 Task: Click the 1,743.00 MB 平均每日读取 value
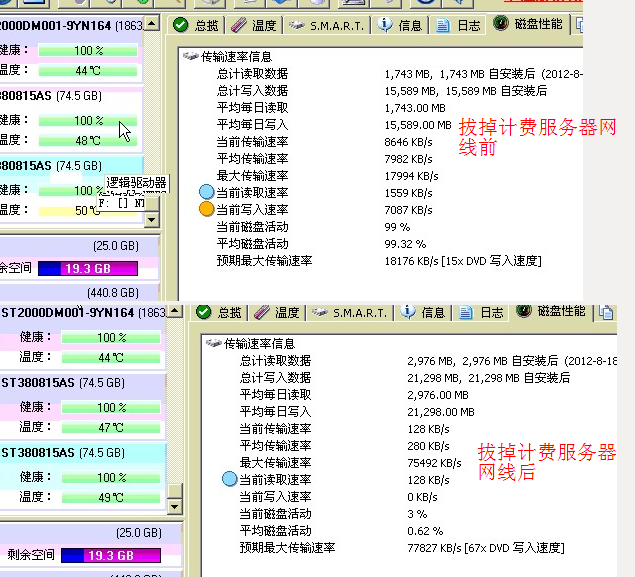tap(415, 108)
